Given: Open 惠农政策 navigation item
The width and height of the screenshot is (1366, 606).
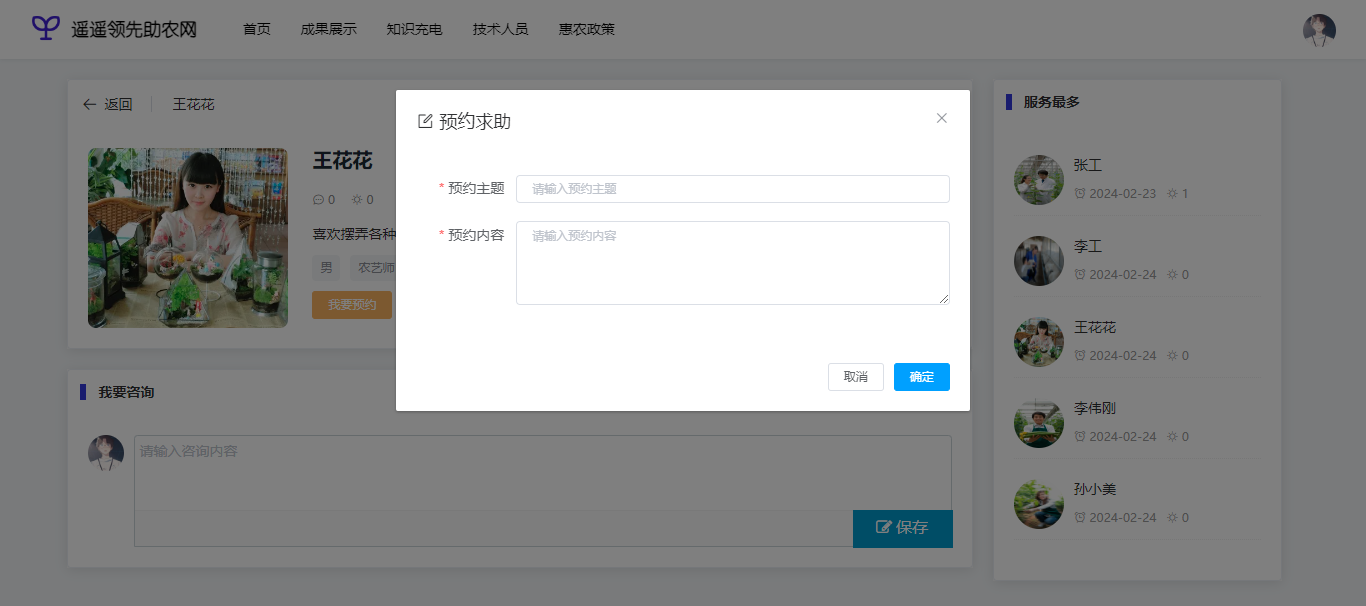Looking at the screenshot, I should 587,29.
